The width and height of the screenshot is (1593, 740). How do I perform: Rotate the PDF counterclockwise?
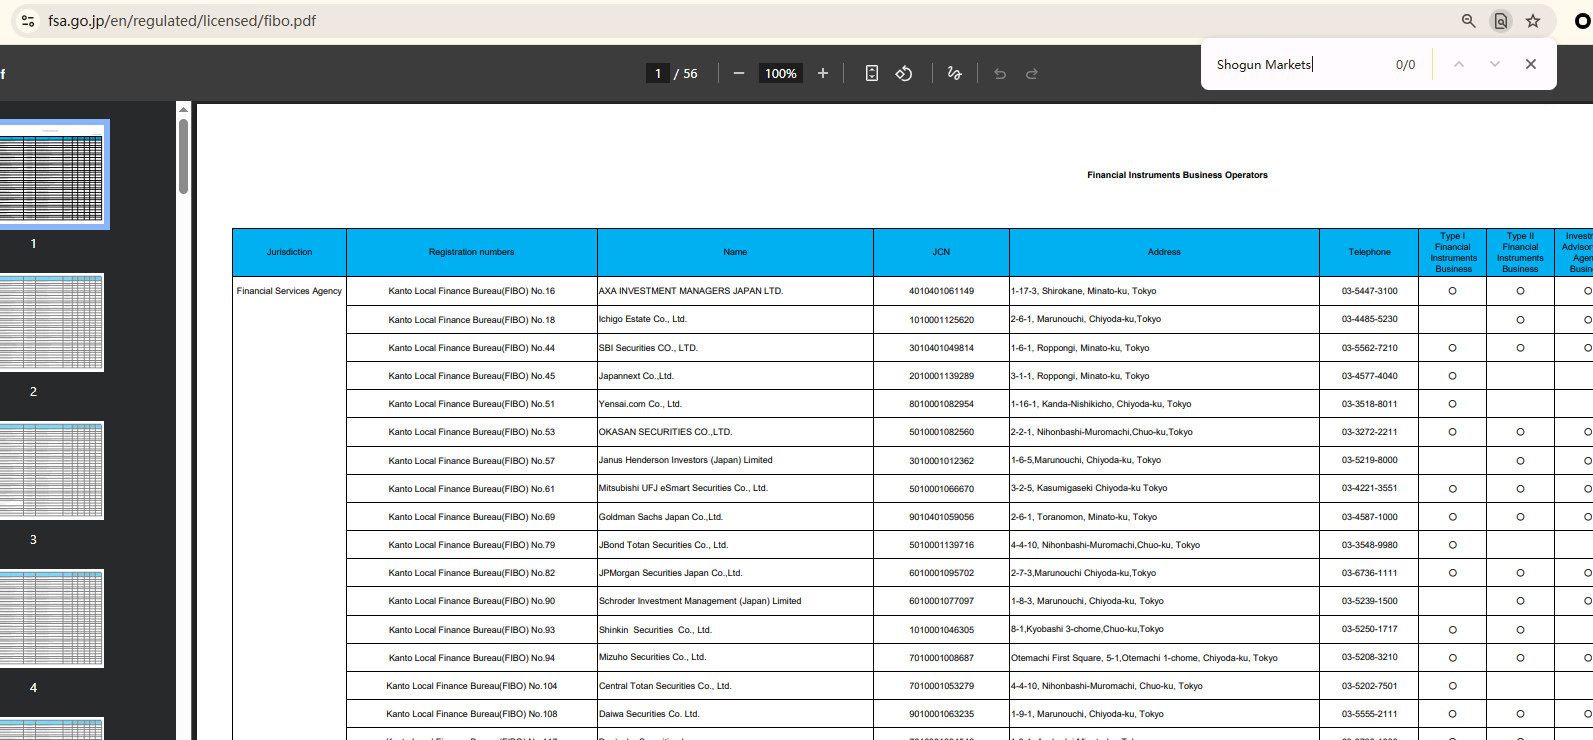coord(904,73)
